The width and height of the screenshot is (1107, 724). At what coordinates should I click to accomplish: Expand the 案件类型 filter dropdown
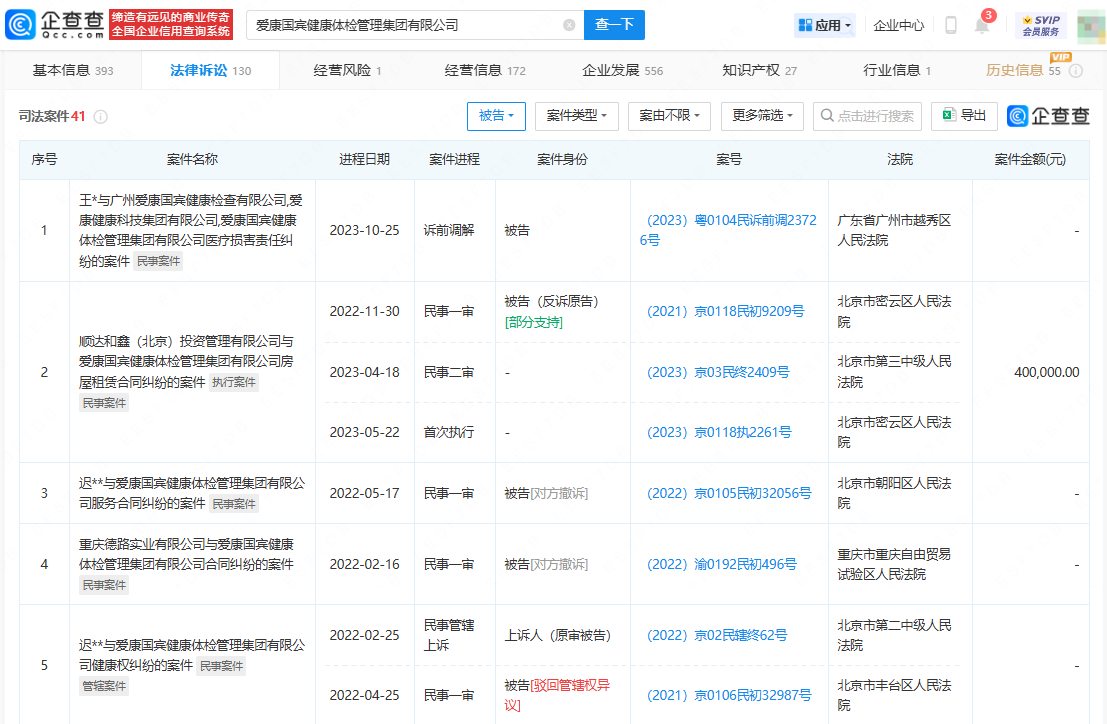pos(577,116)
